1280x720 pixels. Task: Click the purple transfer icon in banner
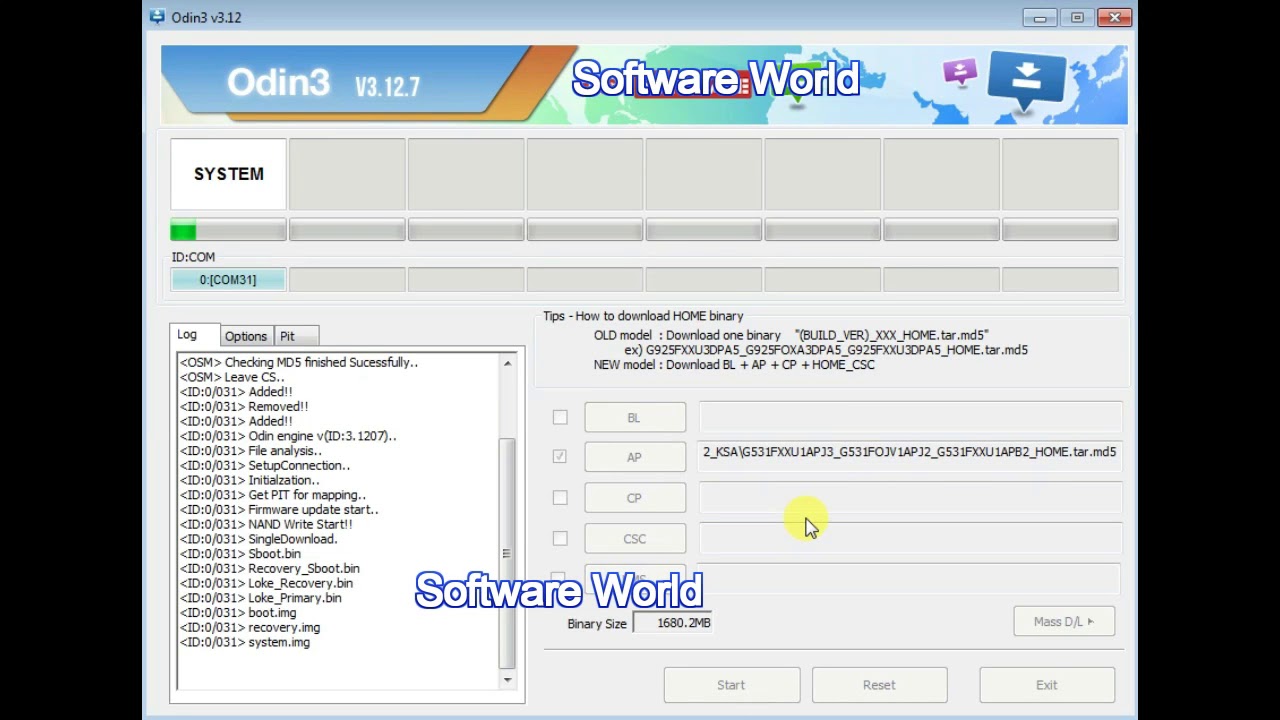point(959,72)
